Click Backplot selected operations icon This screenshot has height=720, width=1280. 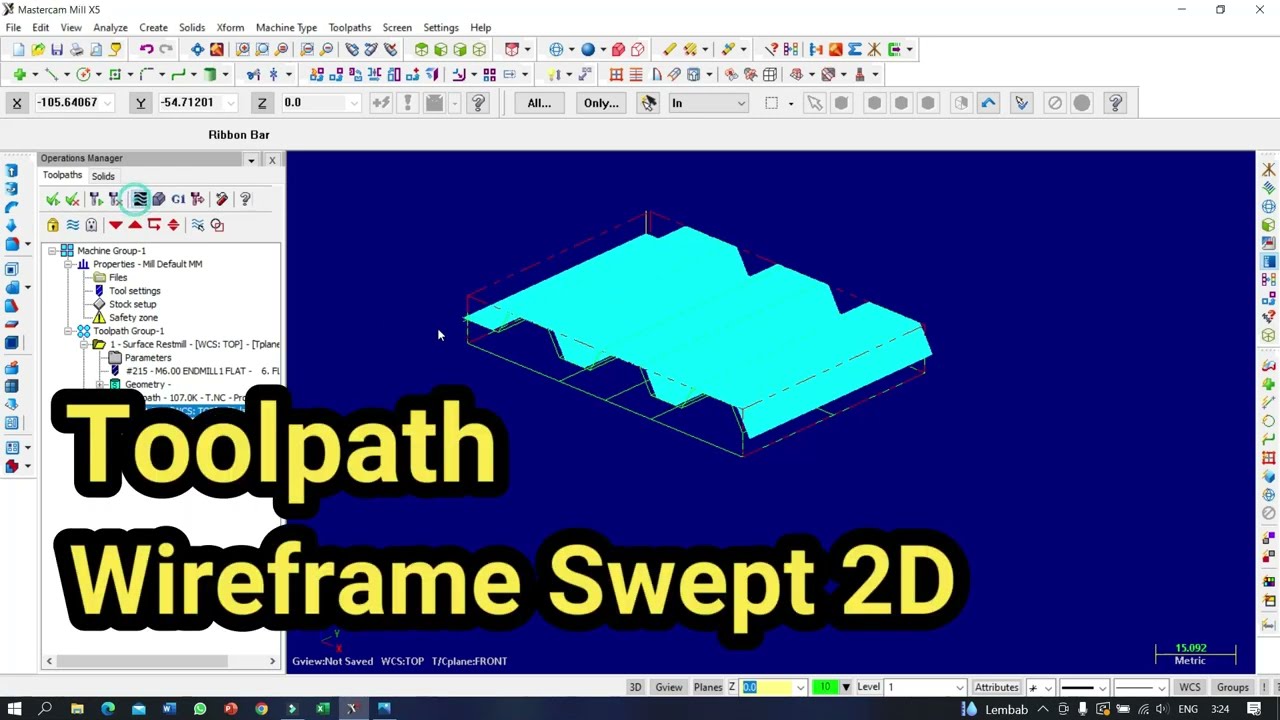coord(140,199)
